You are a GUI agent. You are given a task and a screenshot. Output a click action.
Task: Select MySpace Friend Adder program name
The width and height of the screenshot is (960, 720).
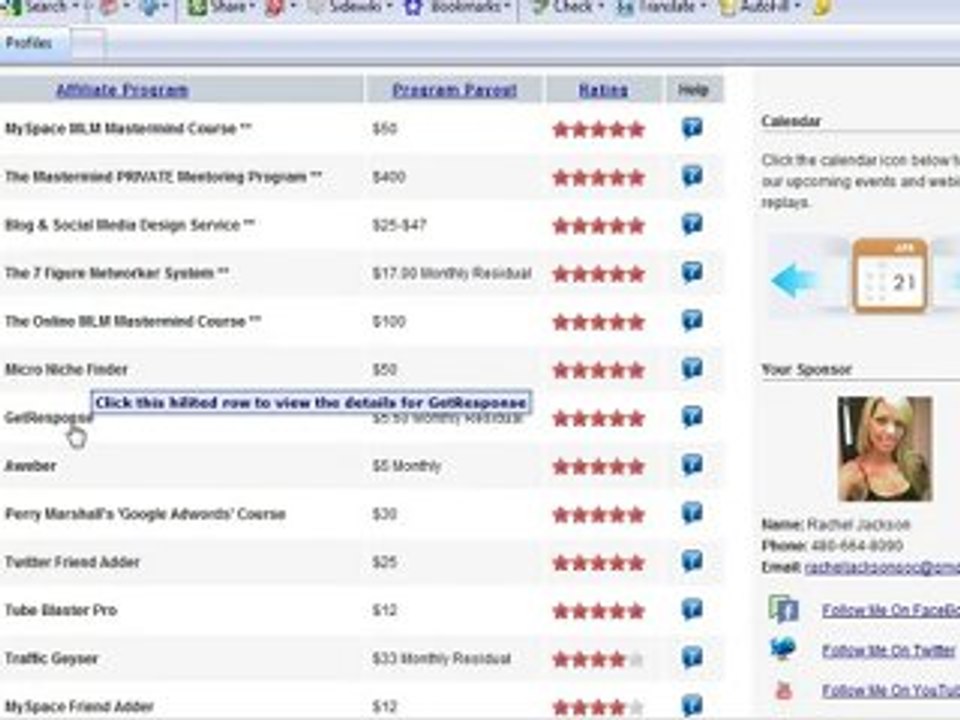(79, 707)
